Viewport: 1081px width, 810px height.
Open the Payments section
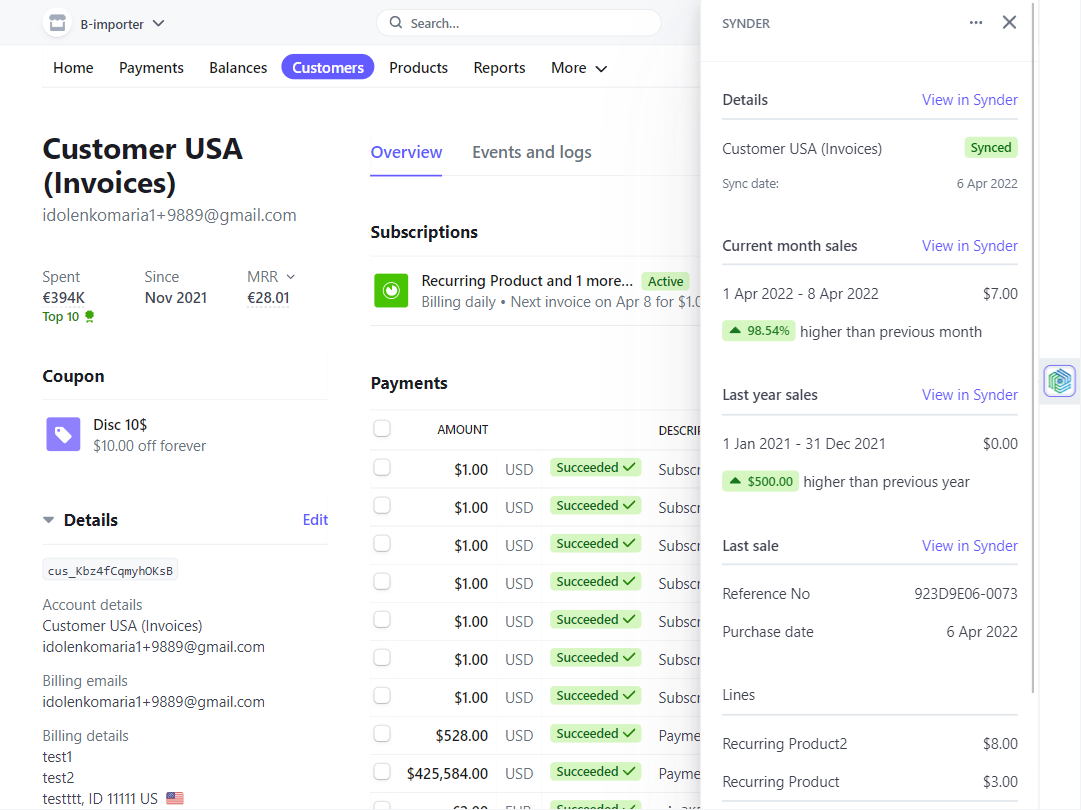[151, 68]
